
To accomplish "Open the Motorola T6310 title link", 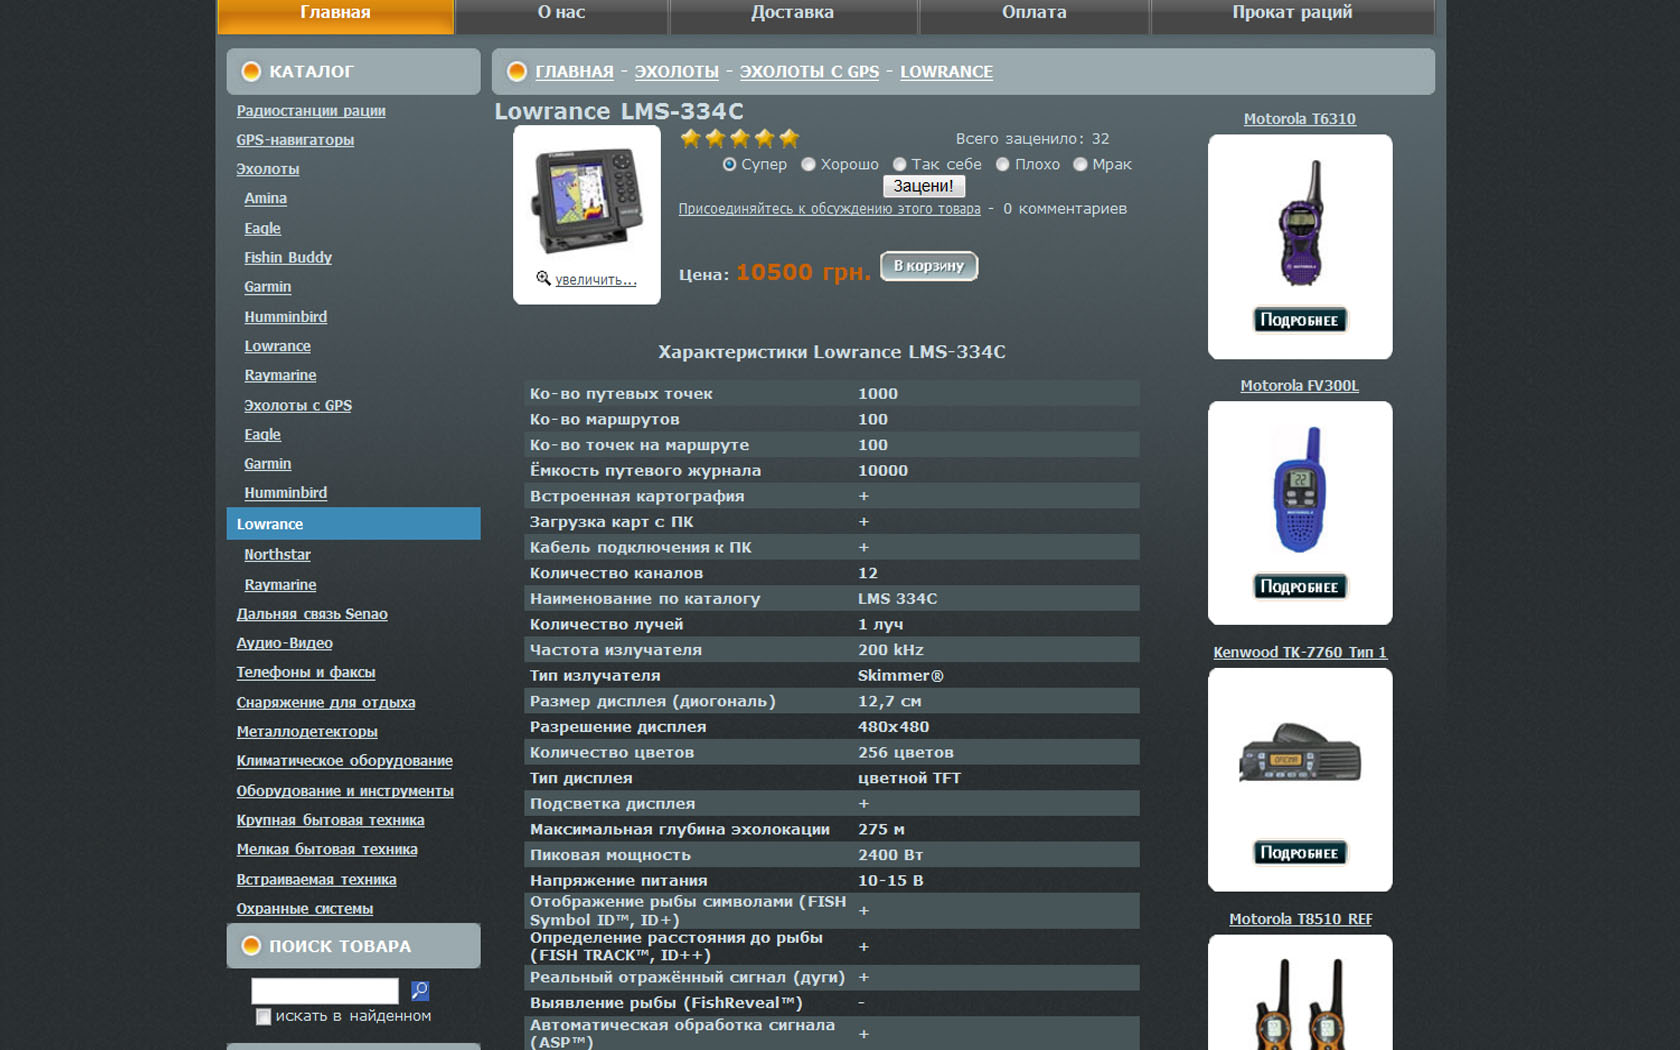I will [x=1299, y=119].
